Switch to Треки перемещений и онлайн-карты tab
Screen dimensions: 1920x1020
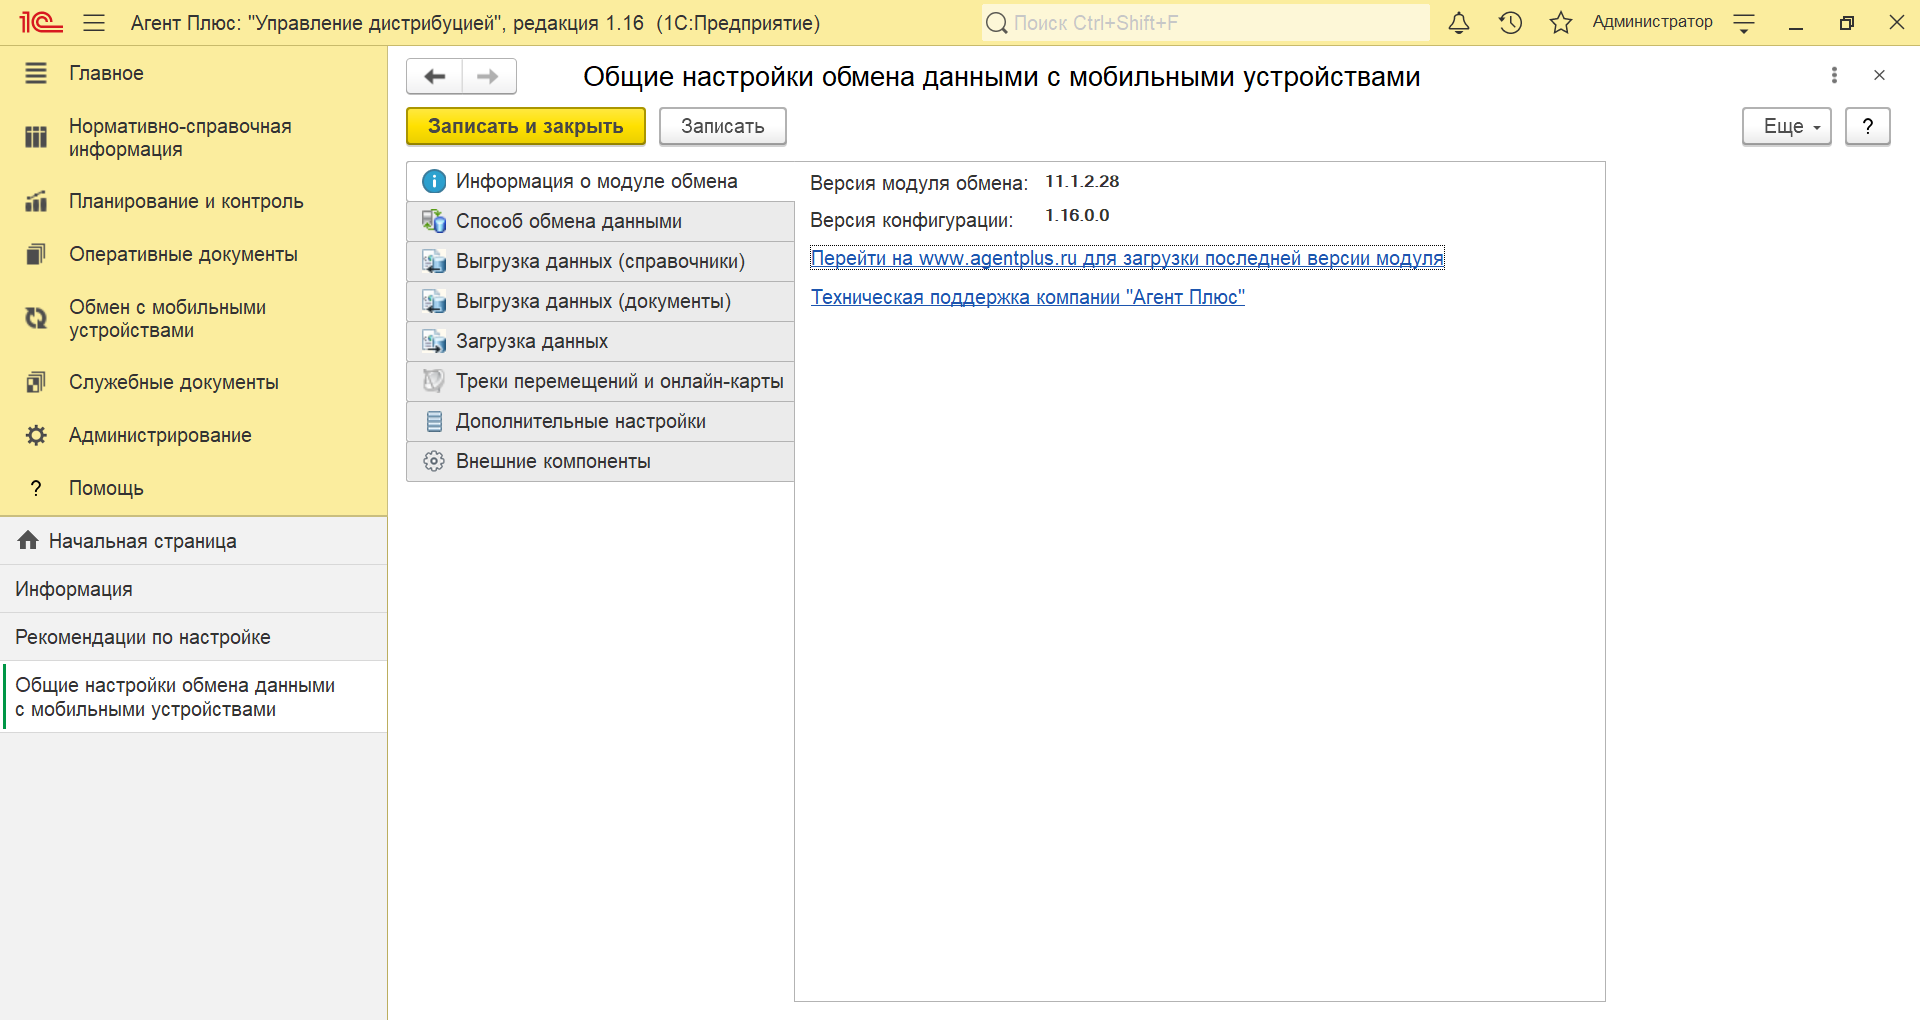[619, 381]
